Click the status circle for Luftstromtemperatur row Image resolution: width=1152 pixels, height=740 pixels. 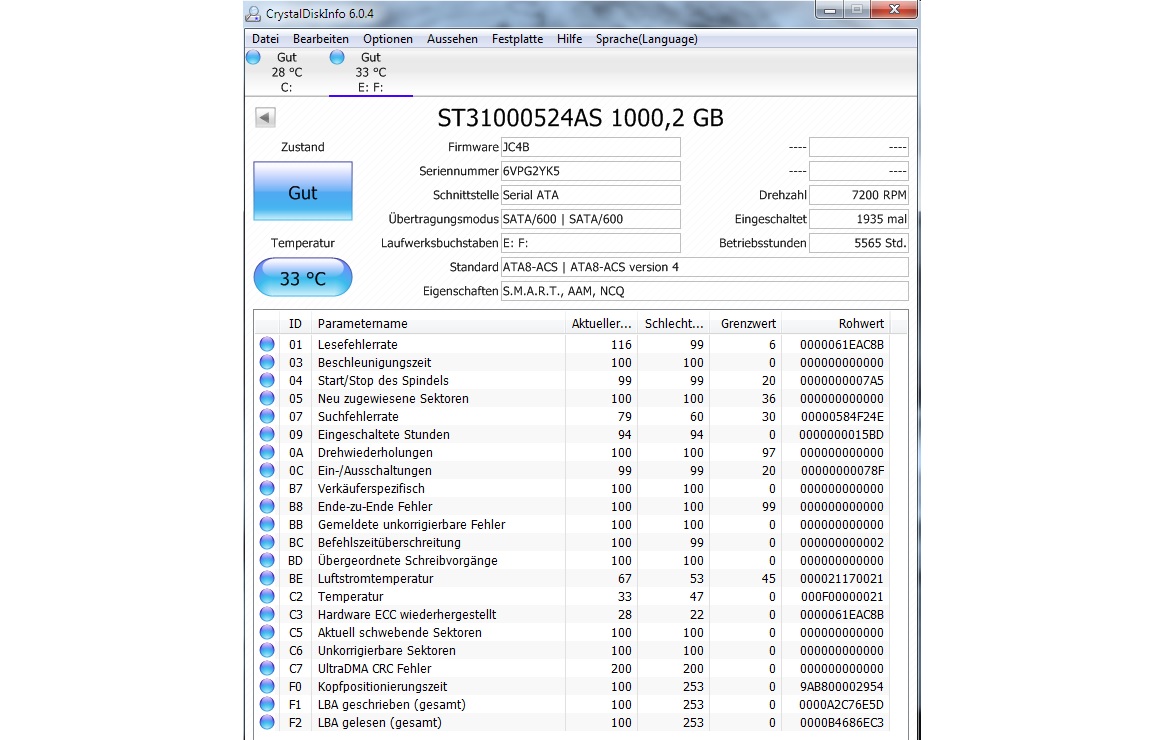click(x=267, y=578)
